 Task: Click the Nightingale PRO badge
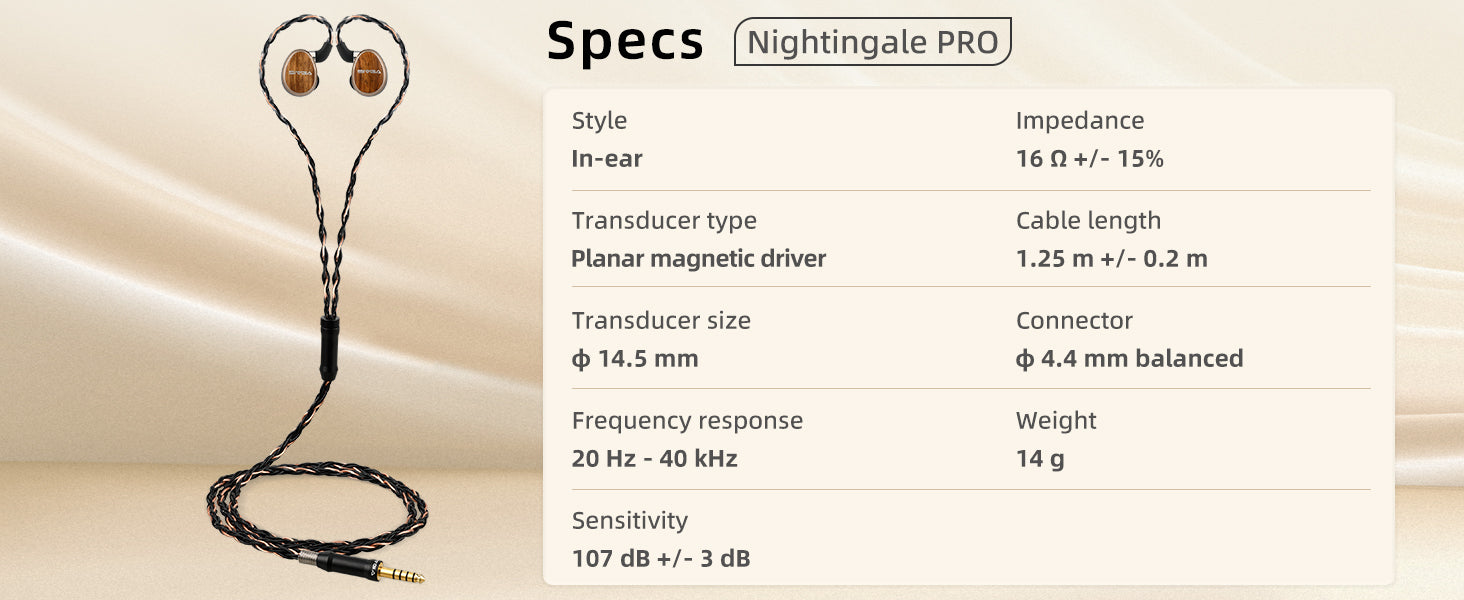[x=872, y=42]
